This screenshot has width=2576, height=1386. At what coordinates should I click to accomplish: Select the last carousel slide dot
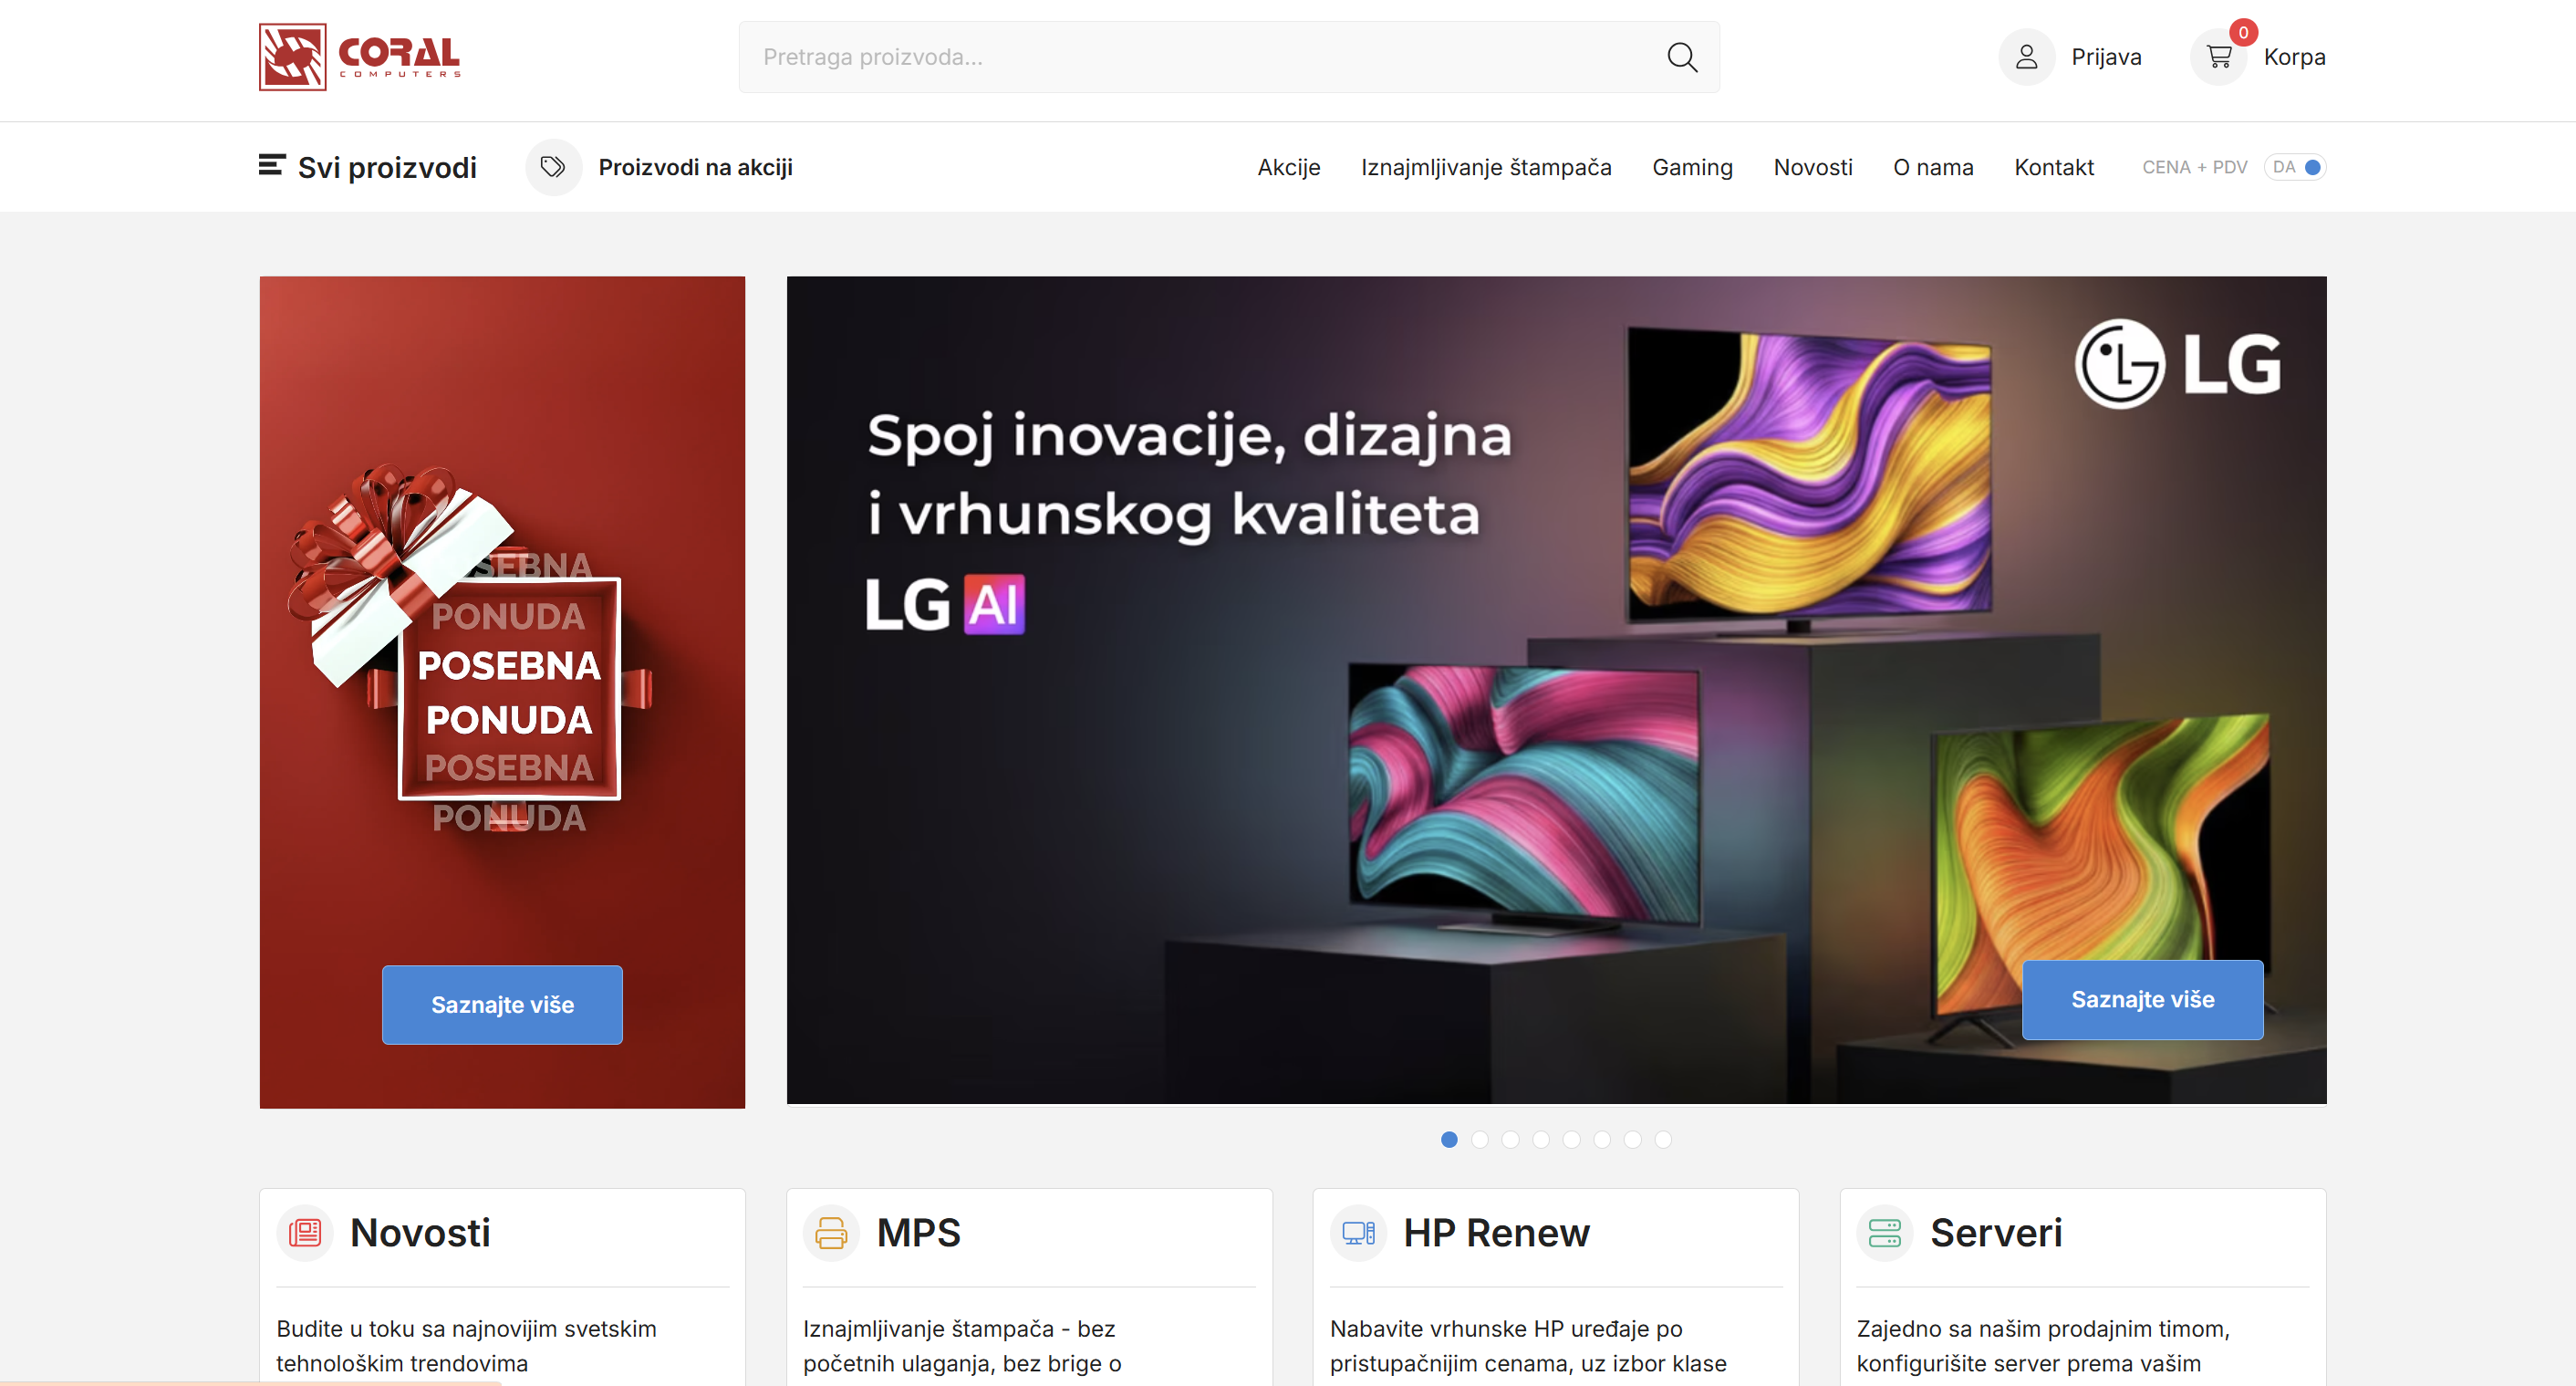point(1663,1139)
